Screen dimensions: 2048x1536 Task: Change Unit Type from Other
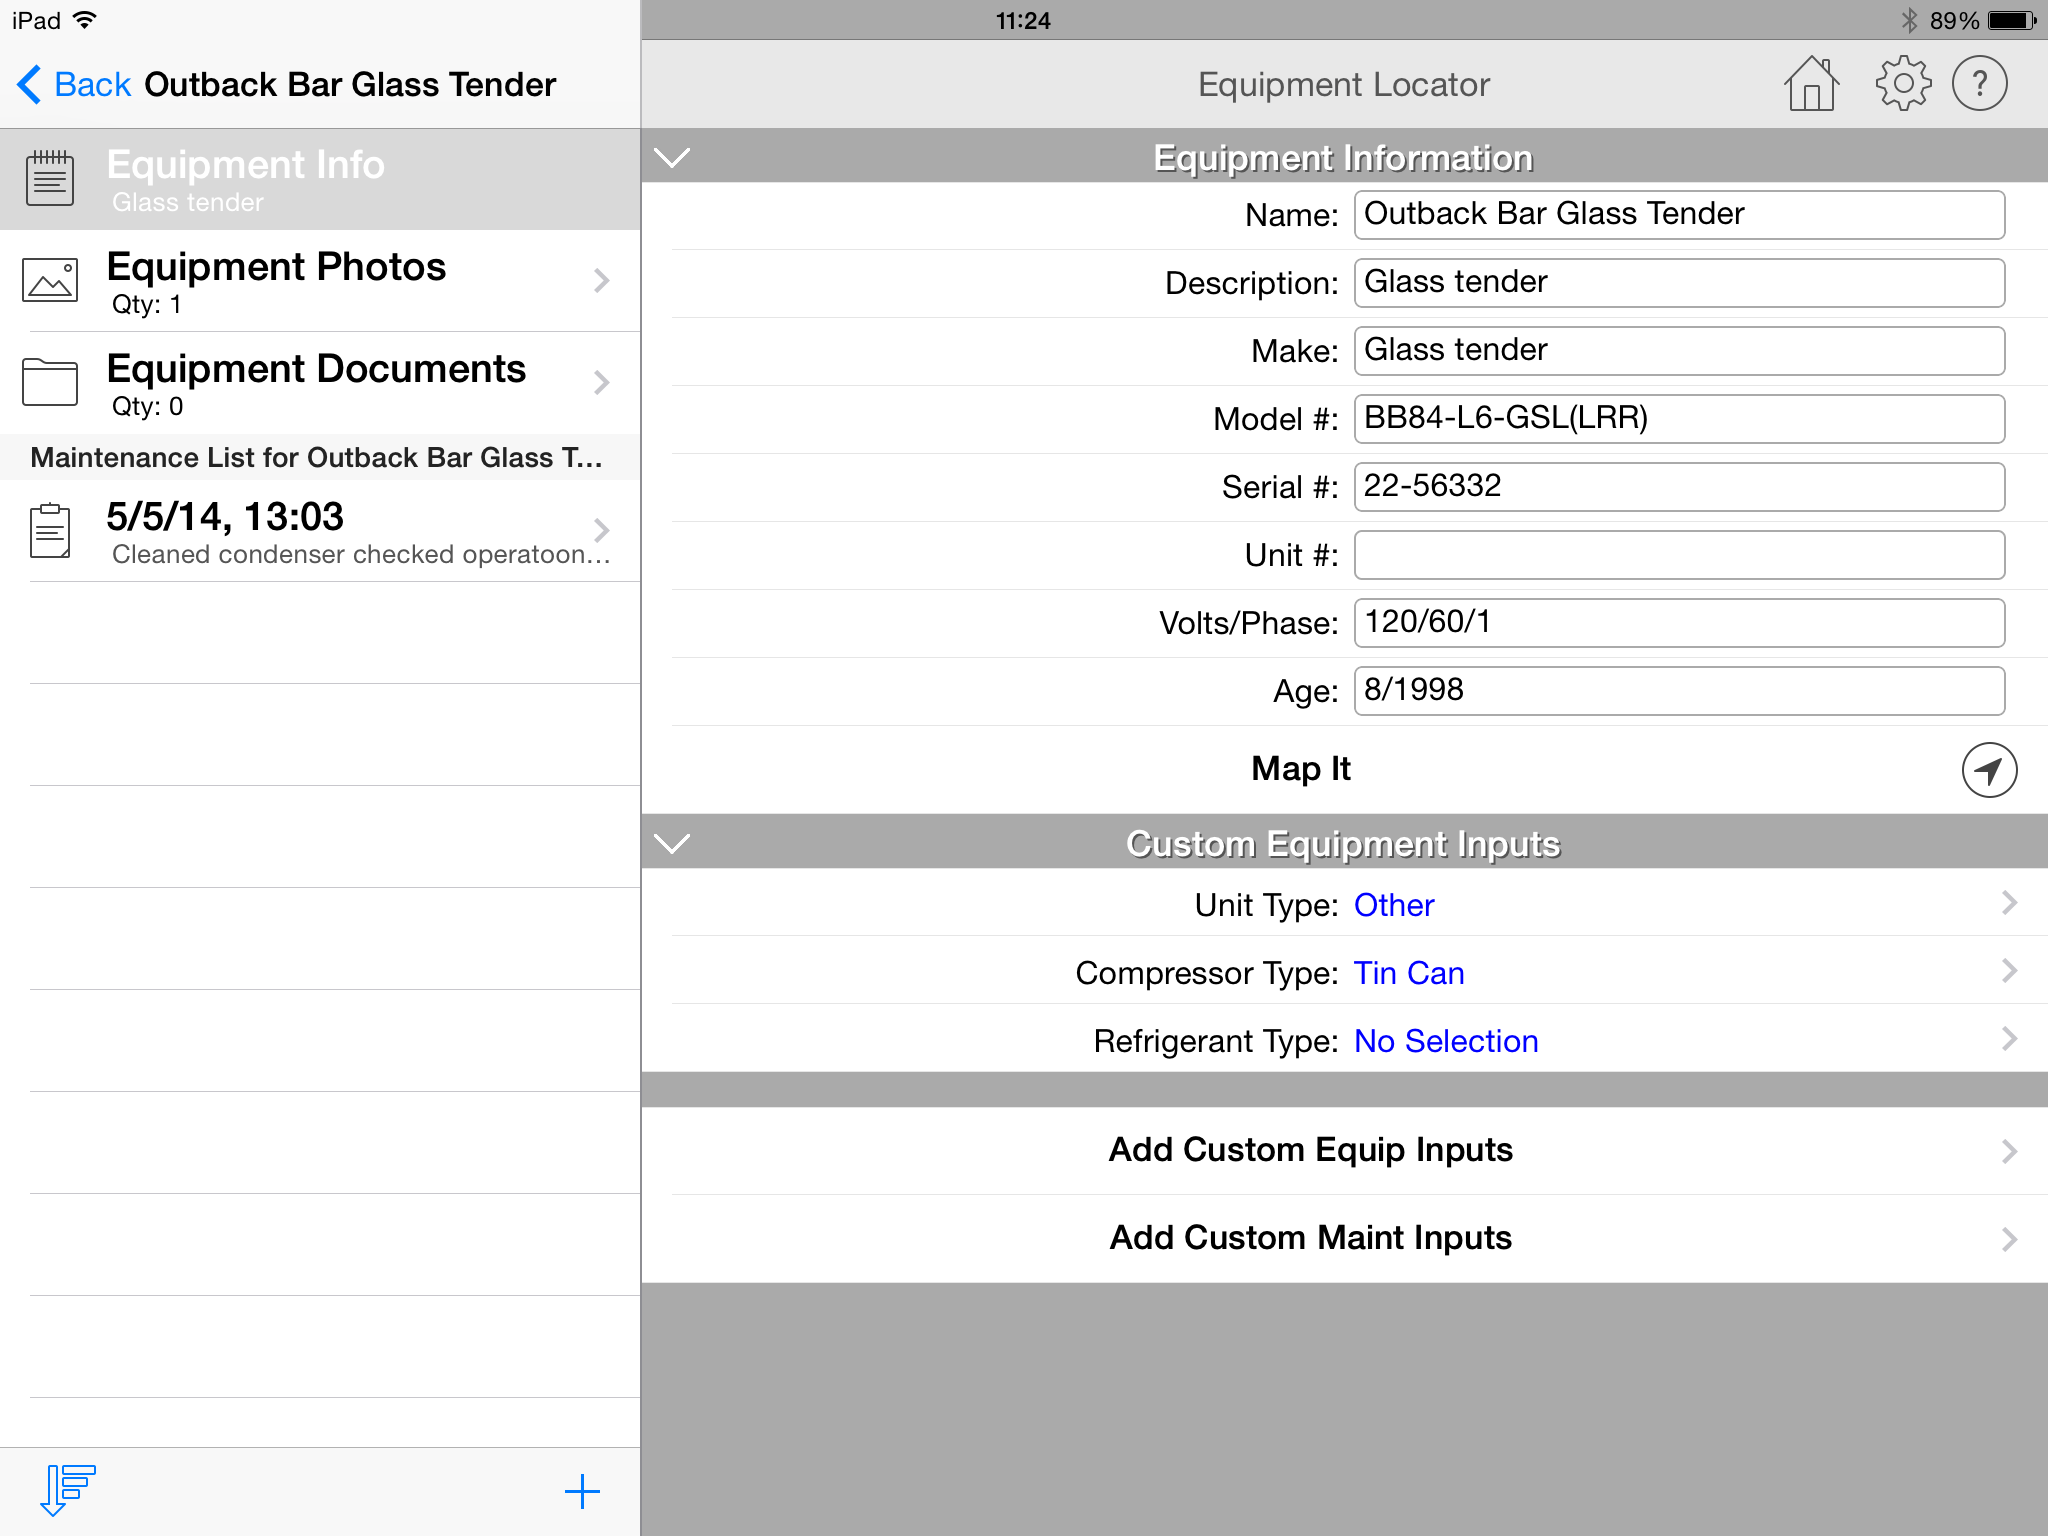click(x=1345, y=904)
